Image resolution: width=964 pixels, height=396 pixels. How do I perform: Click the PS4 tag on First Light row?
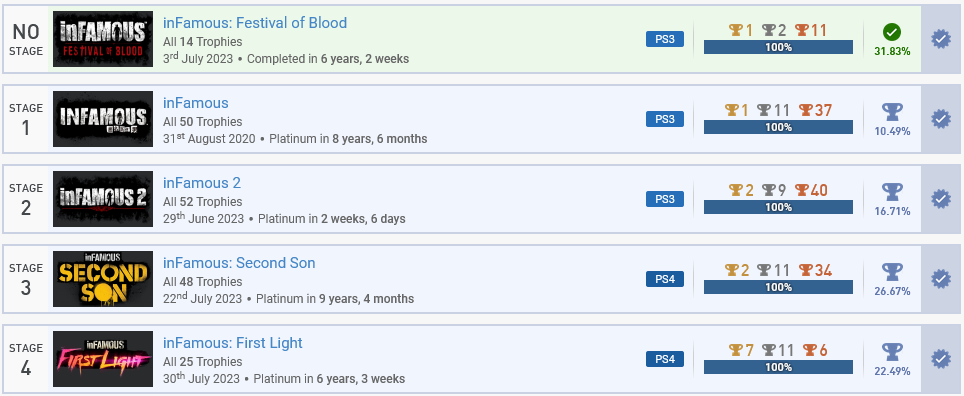click(665, 359)
